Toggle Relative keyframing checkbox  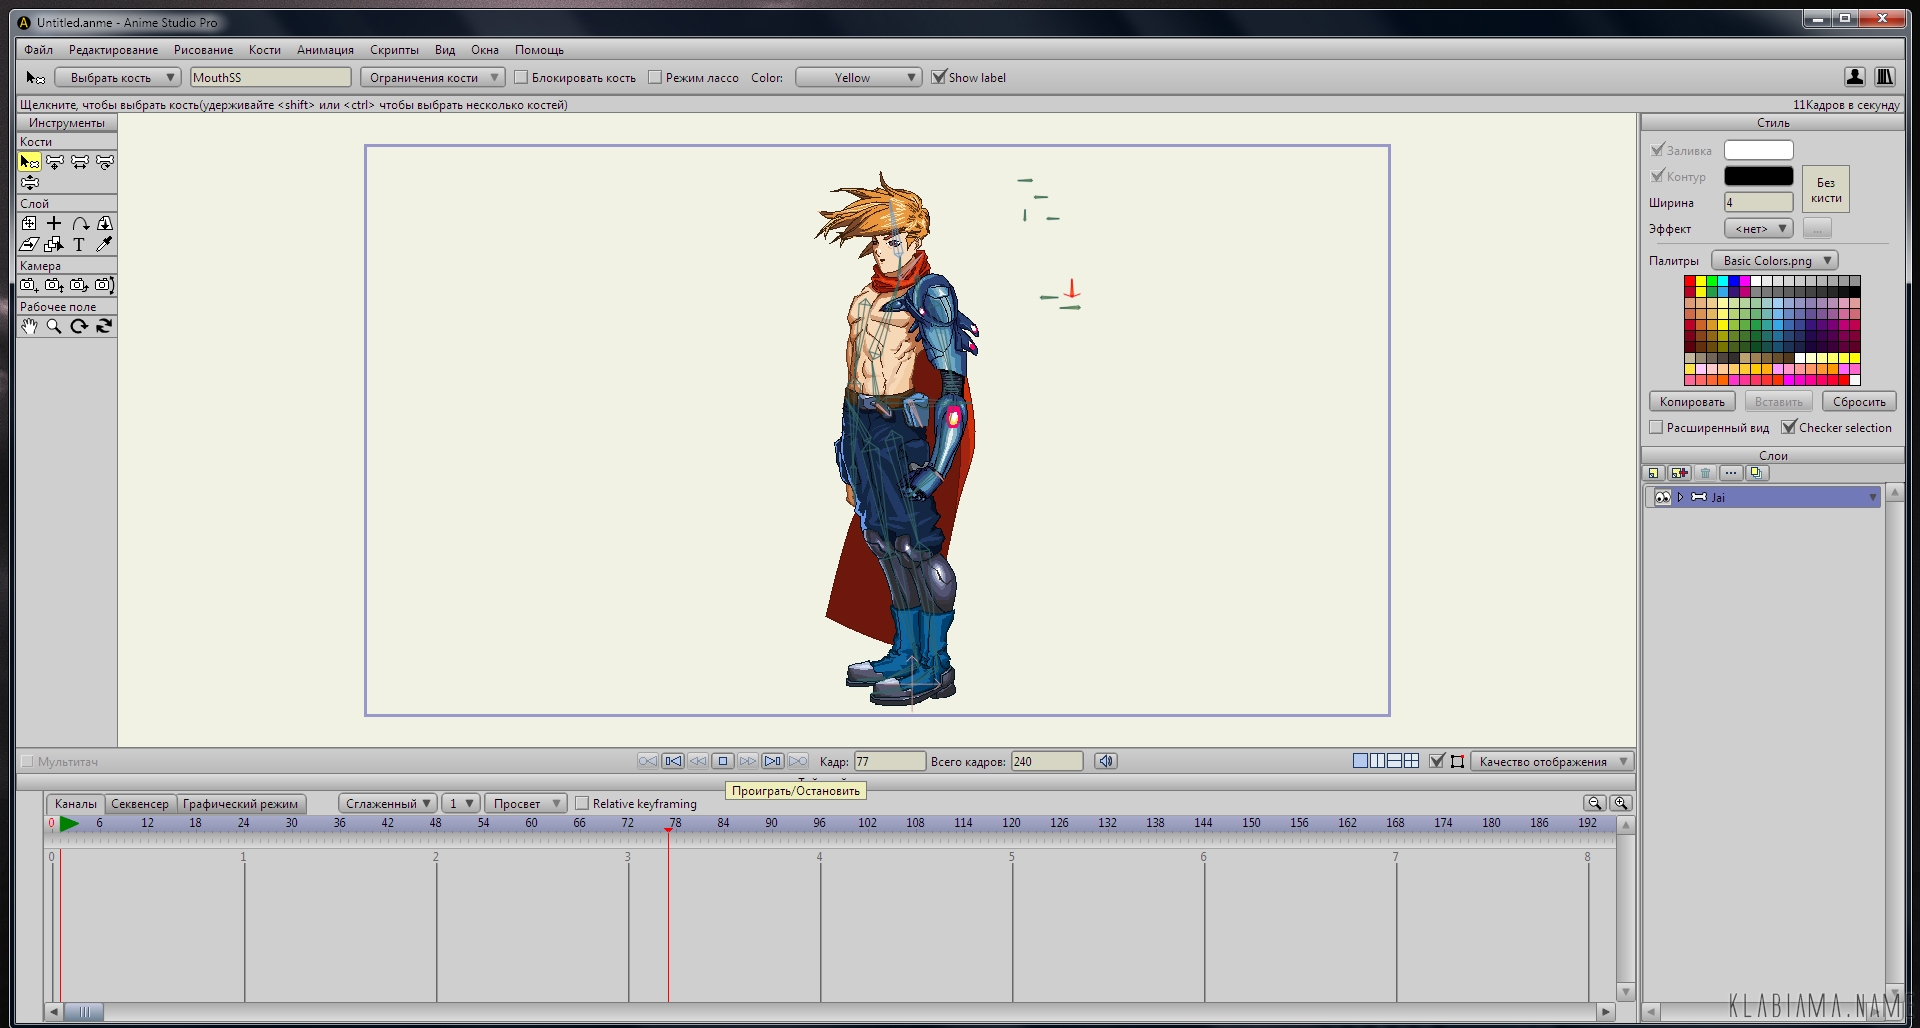click(582, 804)
